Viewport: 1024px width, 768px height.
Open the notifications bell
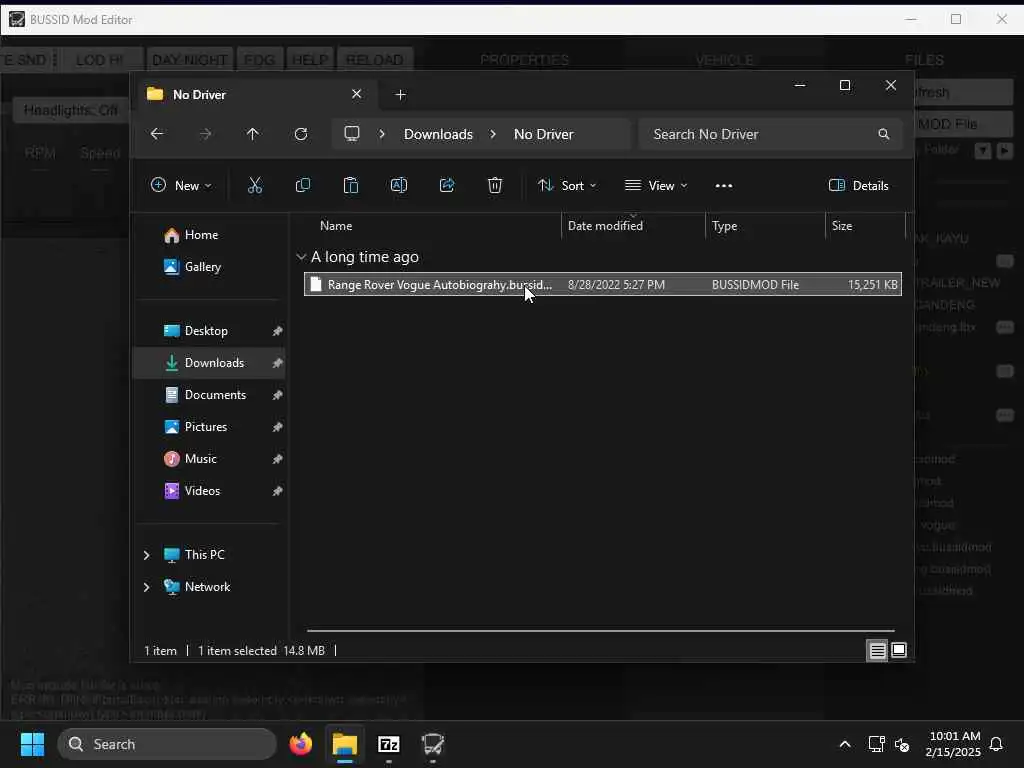997,744
